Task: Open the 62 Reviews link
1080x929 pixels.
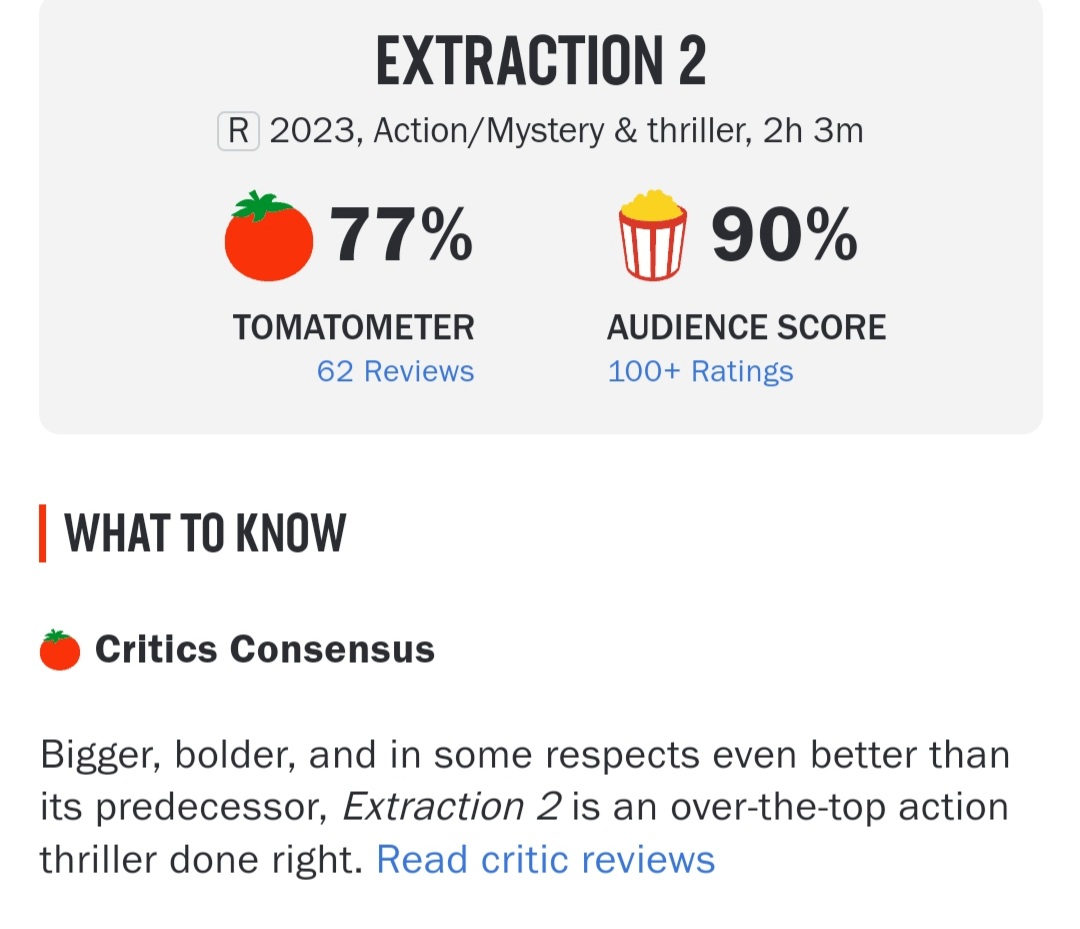Action: point(395,372)
